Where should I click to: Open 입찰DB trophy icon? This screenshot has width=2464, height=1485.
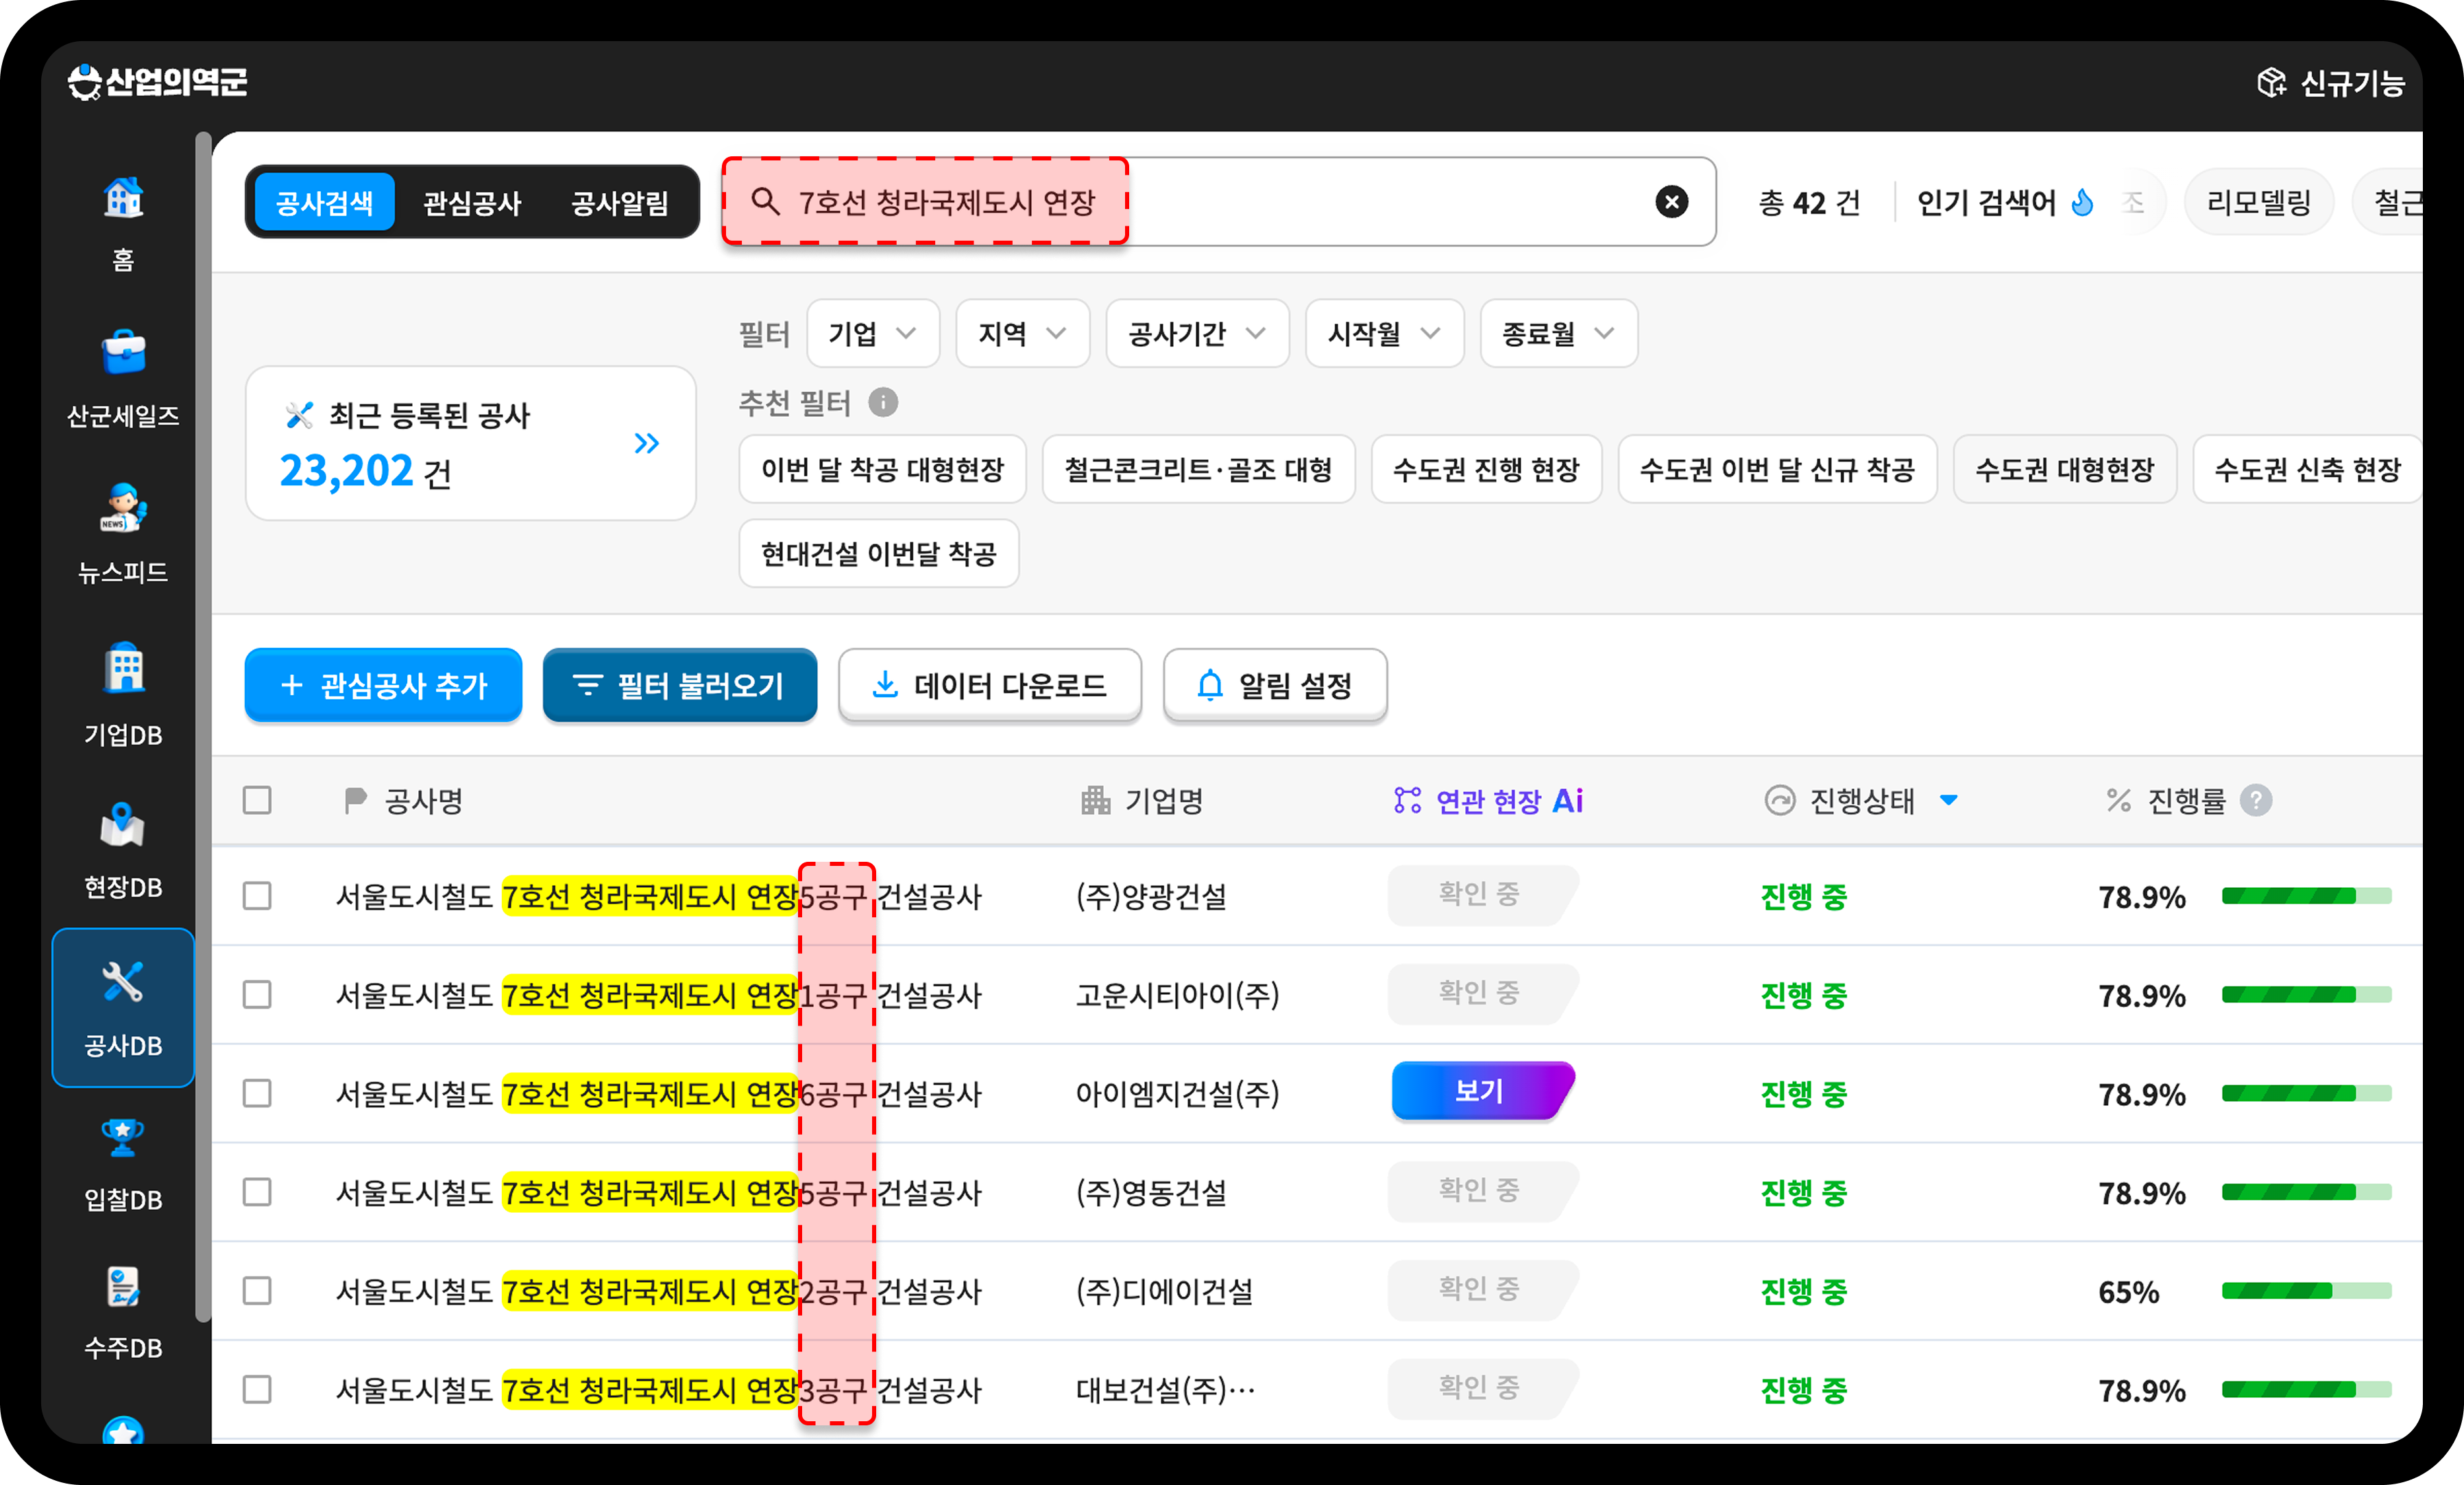(x=123, y=1137)
